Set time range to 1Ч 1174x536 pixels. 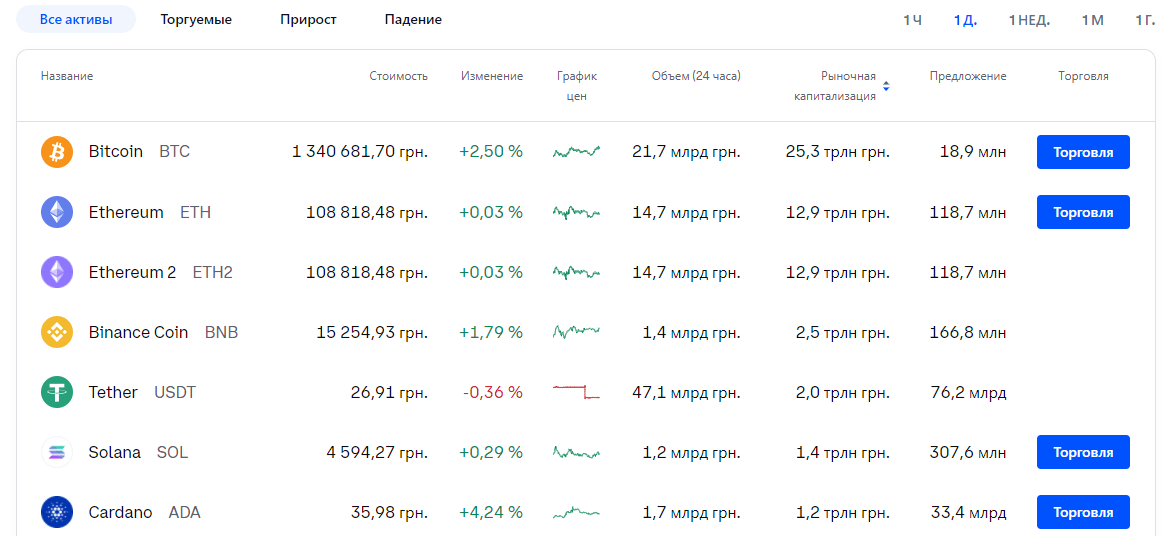click(x=912, y=20)
